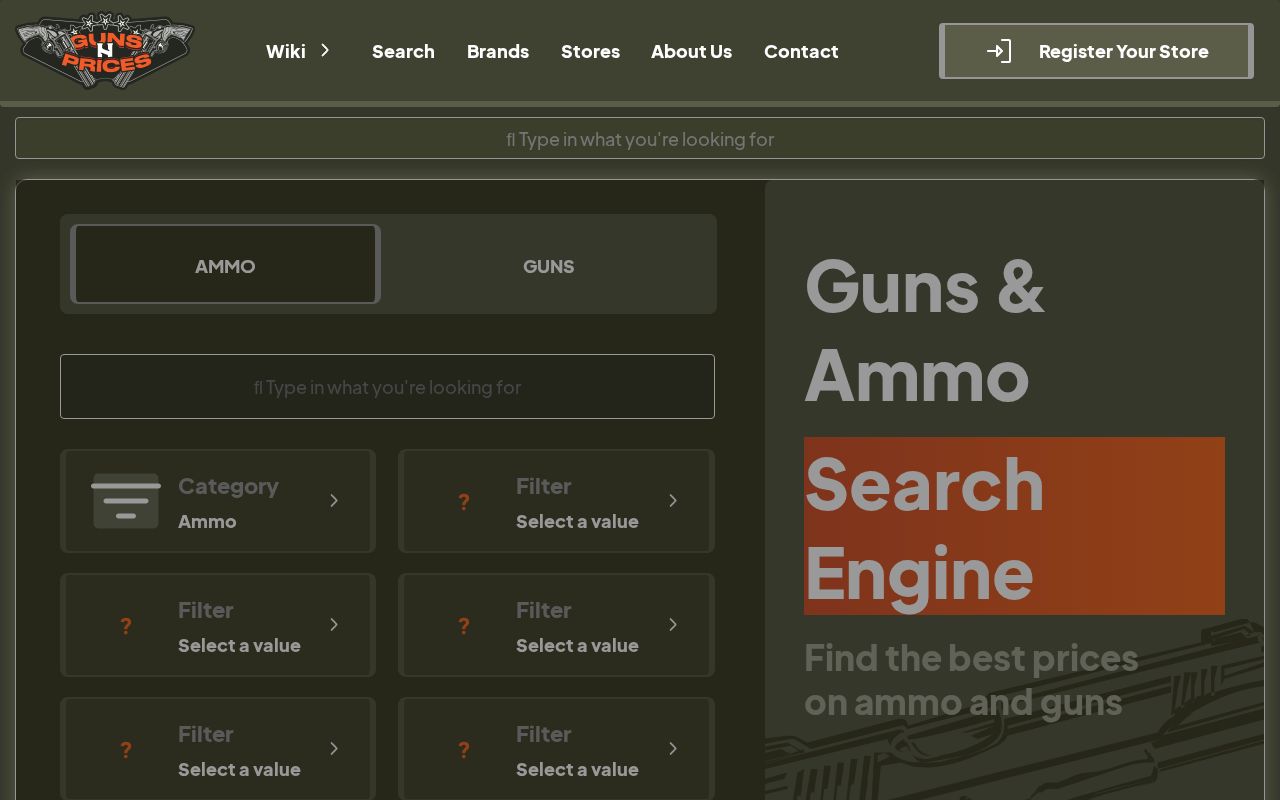This screenshot has width=1280, height=800.
Task: Click the search field below the AMMO/GUNS toggle
Action: (387, 386)
